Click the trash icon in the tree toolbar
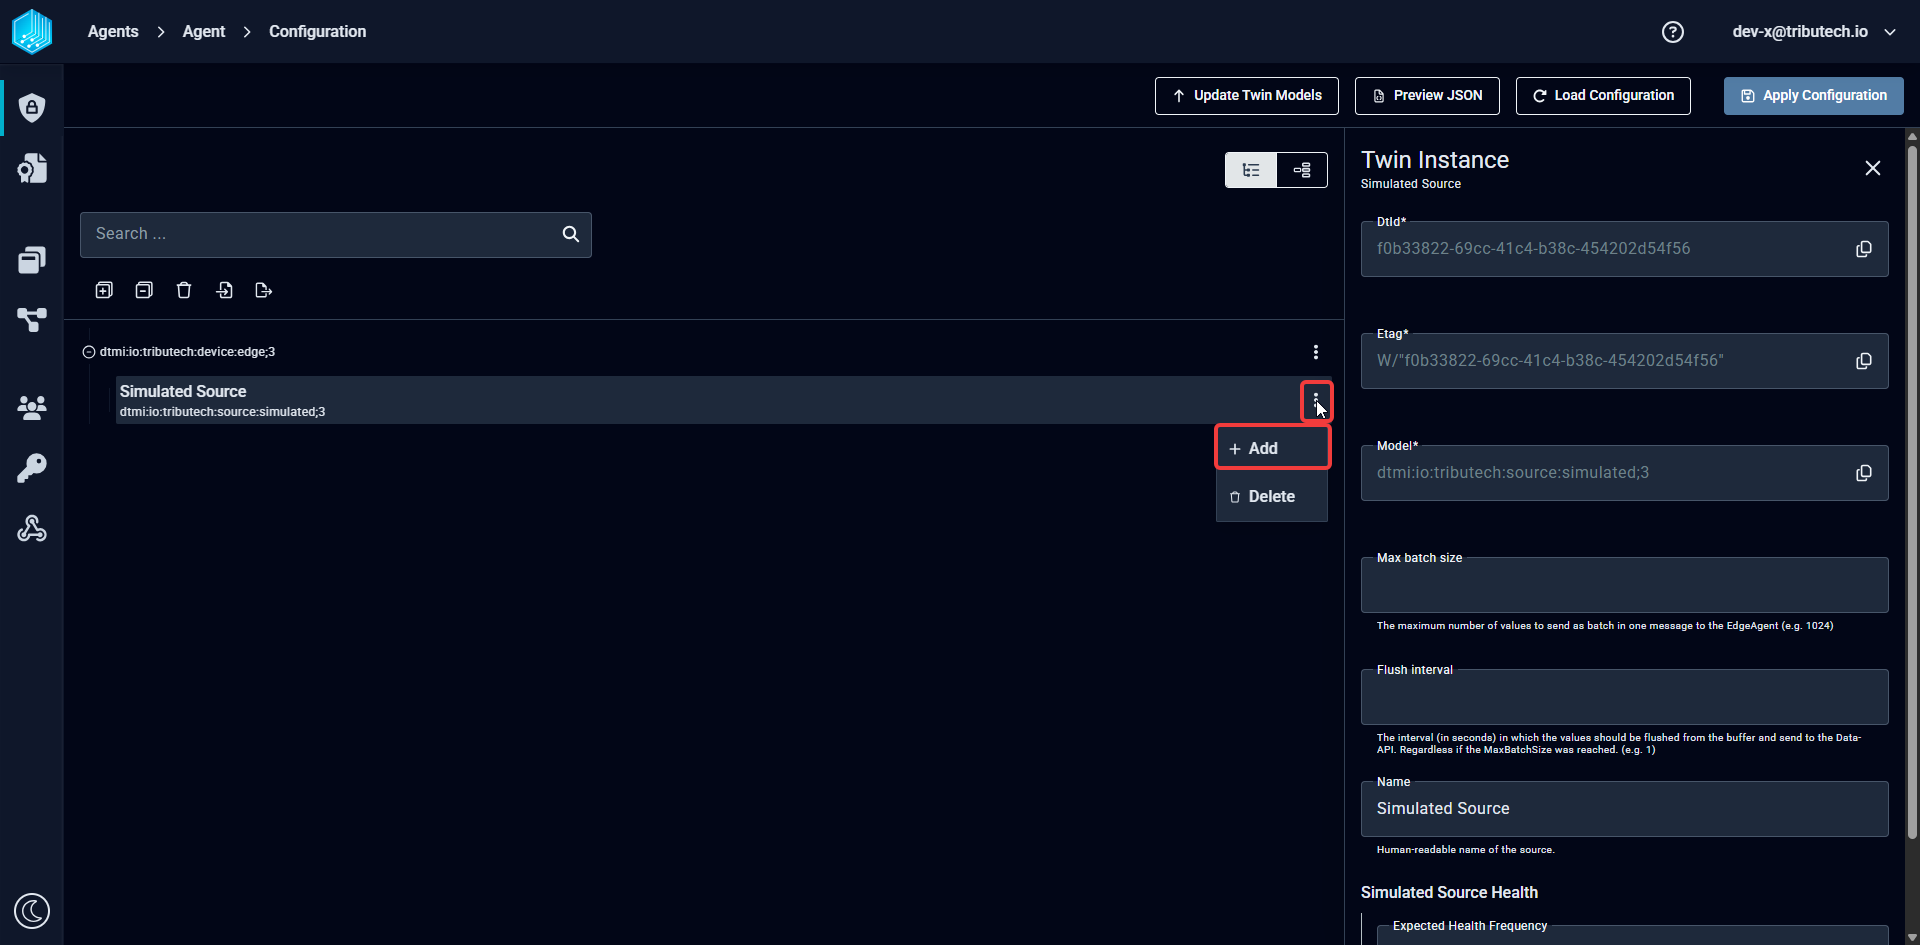 coord(184,290)
